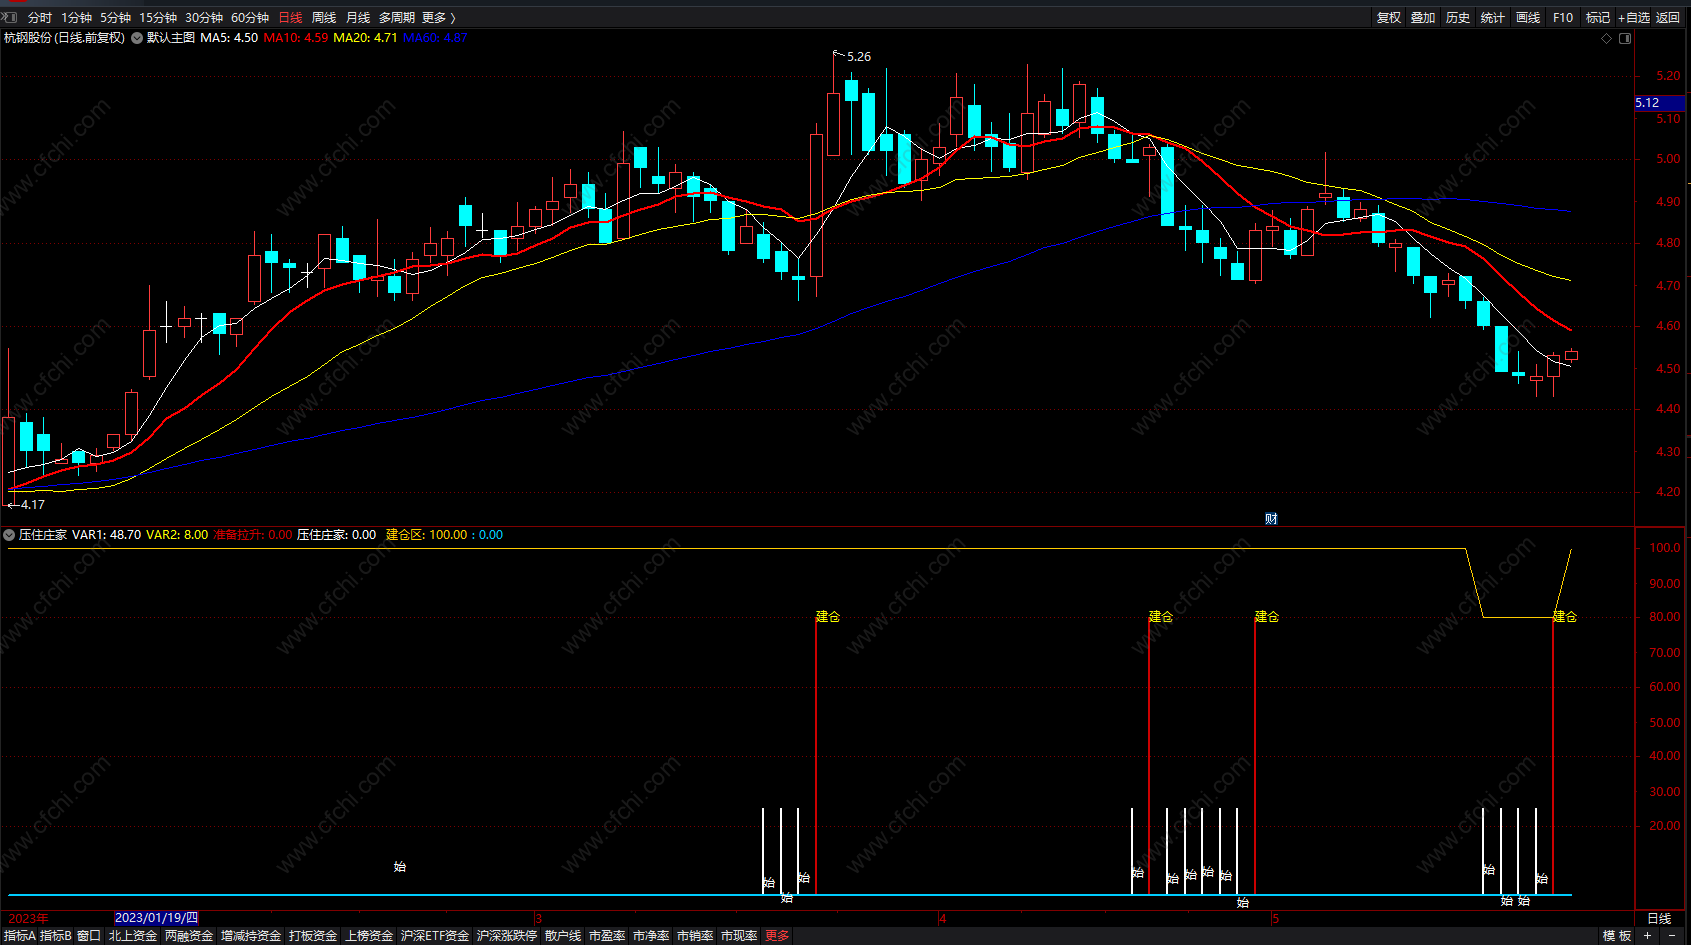Select the 30分钟 period
Image resolution: width=1691 pixels, height=945 pixels.
pos(204,18)
